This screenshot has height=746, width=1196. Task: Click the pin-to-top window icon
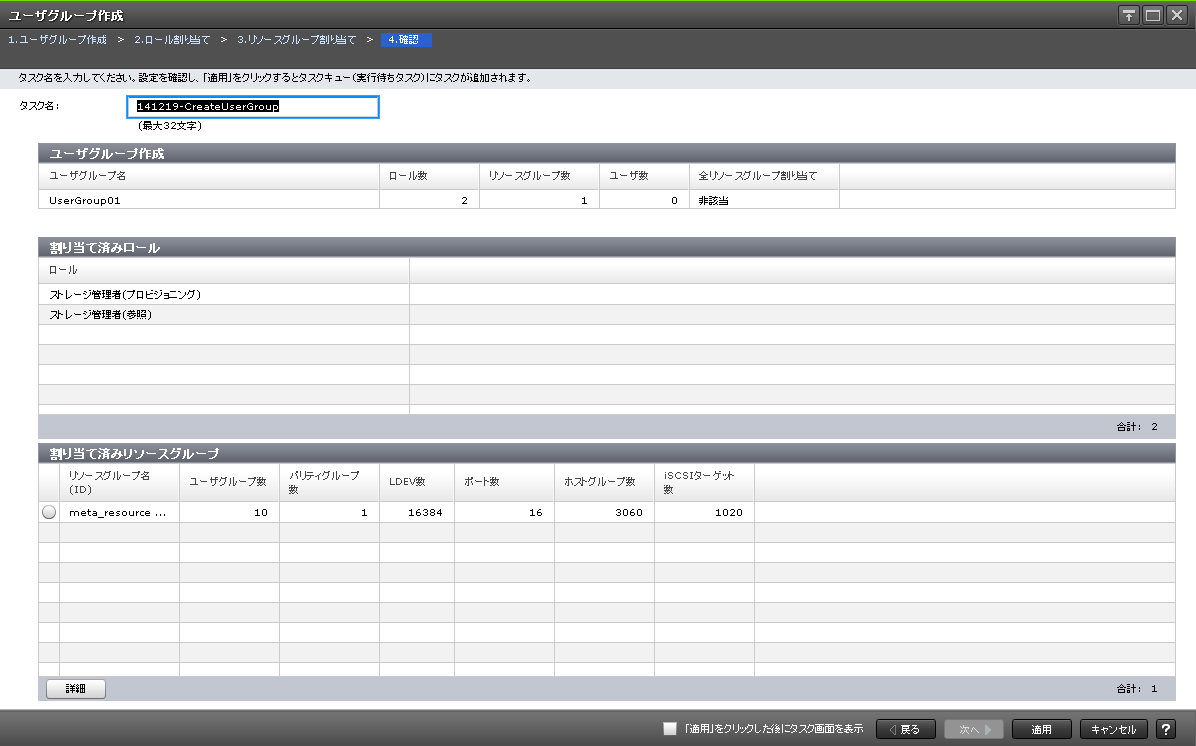[x=1129, y=15]
